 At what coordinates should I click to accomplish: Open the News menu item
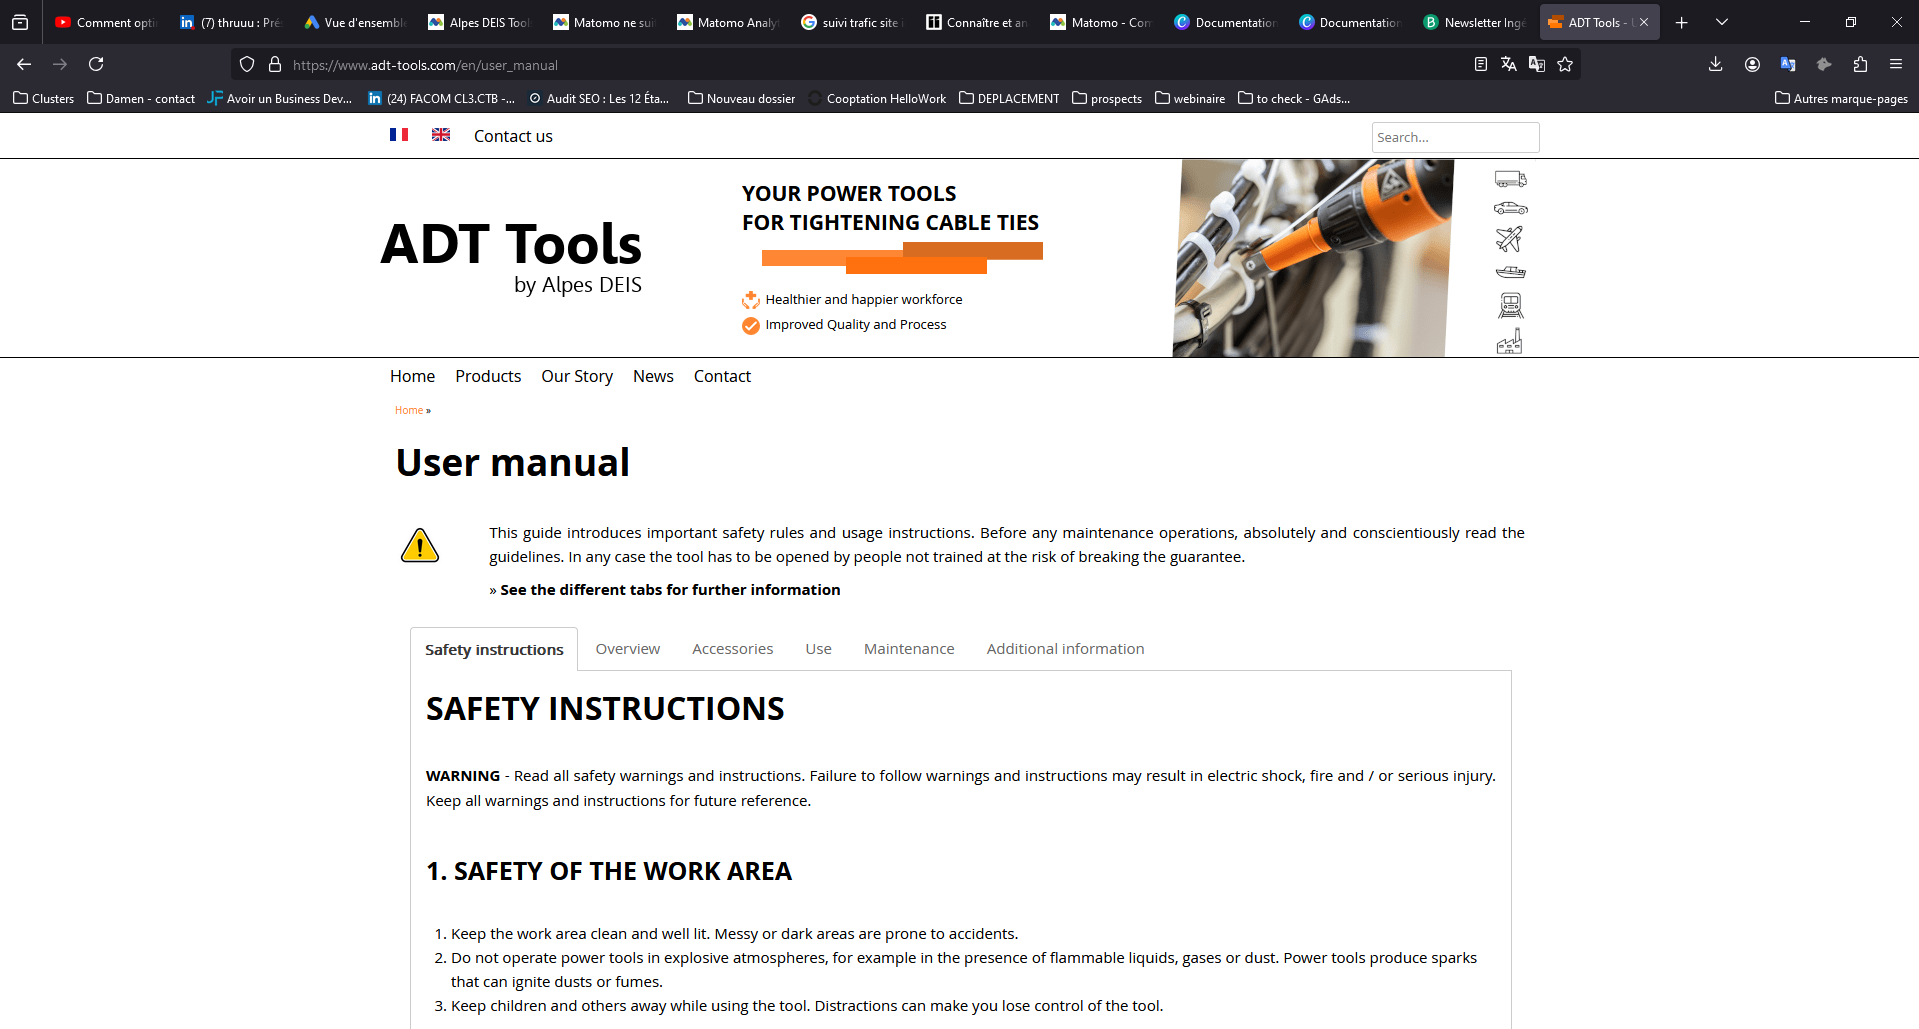pos(653,376)
